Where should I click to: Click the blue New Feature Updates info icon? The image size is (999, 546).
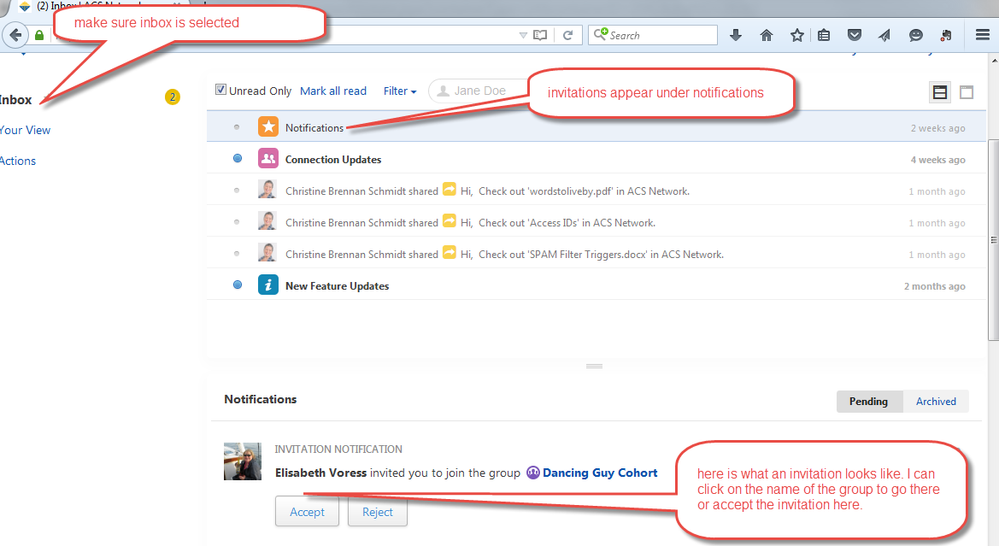(x=268, y=285)
